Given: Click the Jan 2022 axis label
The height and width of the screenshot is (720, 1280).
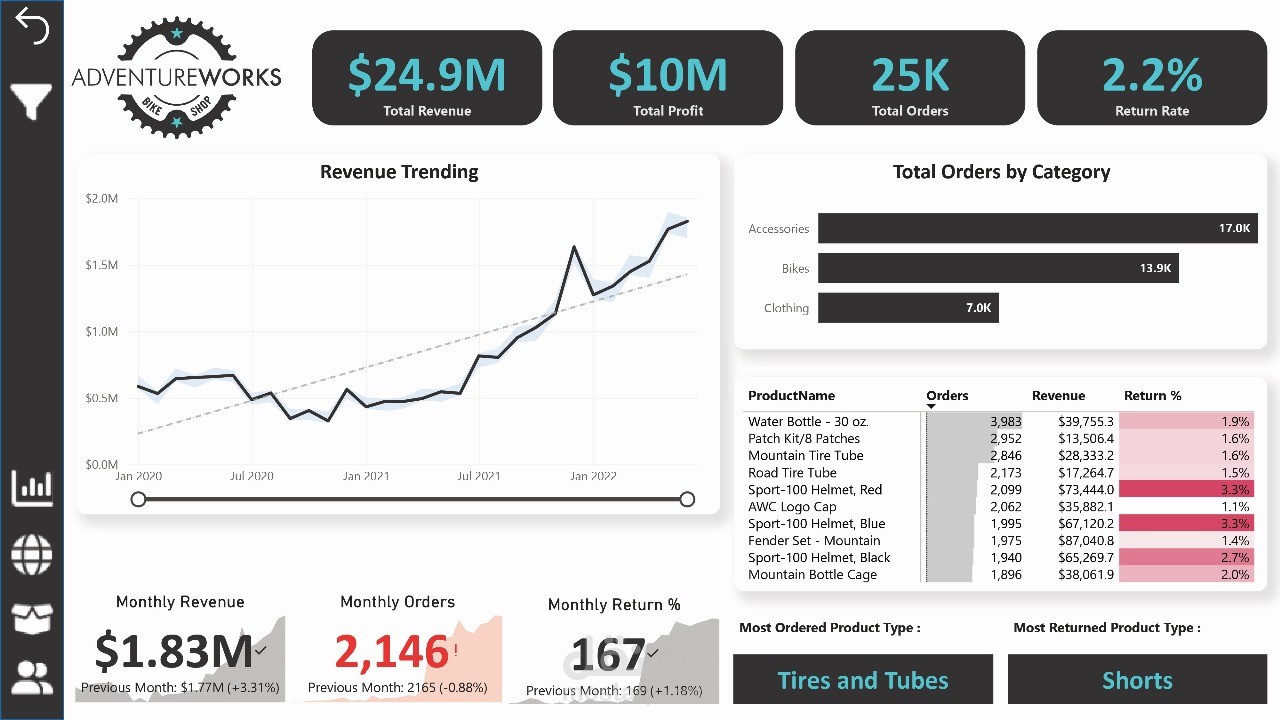Looking at the screenshot, I should (593, 476).
